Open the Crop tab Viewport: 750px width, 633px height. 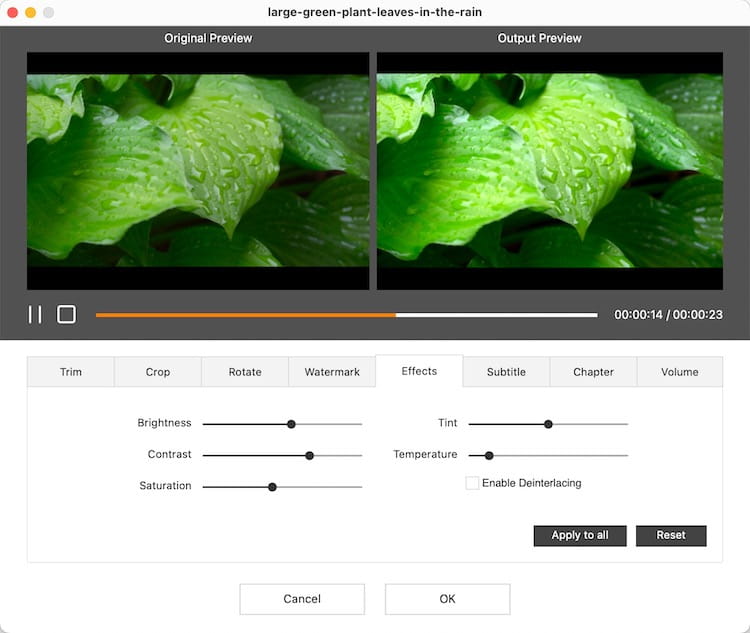pos(158,372)
